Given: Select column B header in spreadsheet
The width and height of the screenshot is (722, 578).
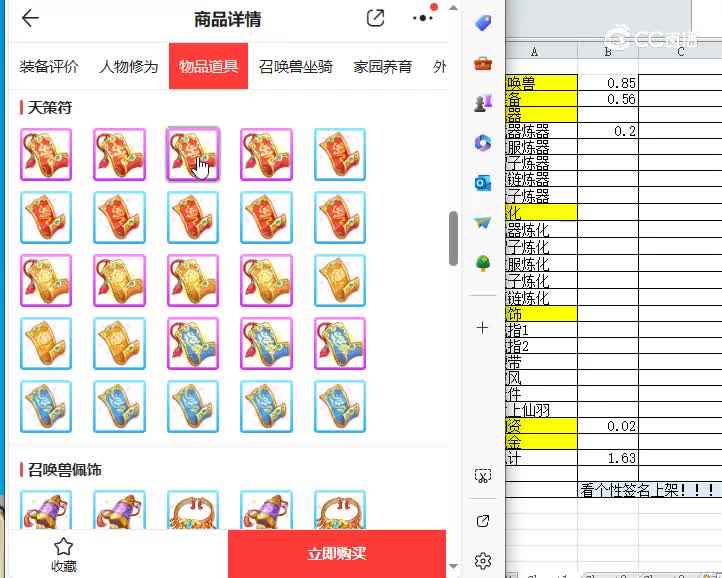Looking at the screenshot, I should coord(608,52).
